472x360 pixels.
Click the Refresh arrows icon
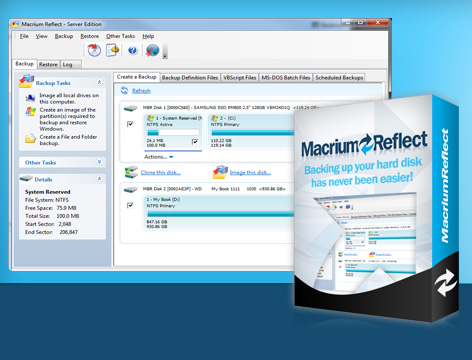click(x=124, y=90)
